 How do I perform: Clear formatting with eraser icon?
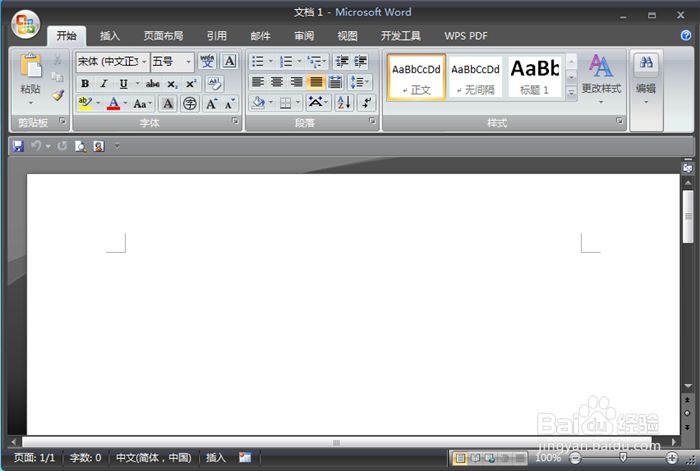[215, 83]
